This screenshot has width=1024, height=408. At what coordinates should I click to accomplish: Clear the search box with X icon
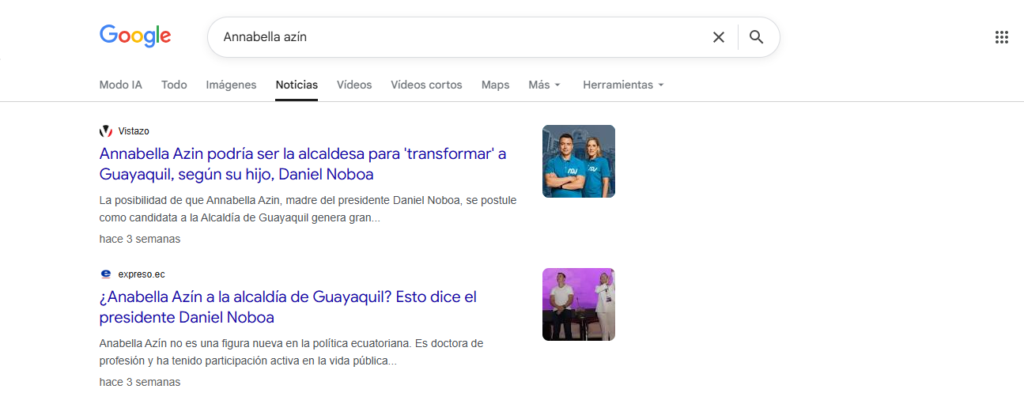pyautogui.click(x=718, y=37)
